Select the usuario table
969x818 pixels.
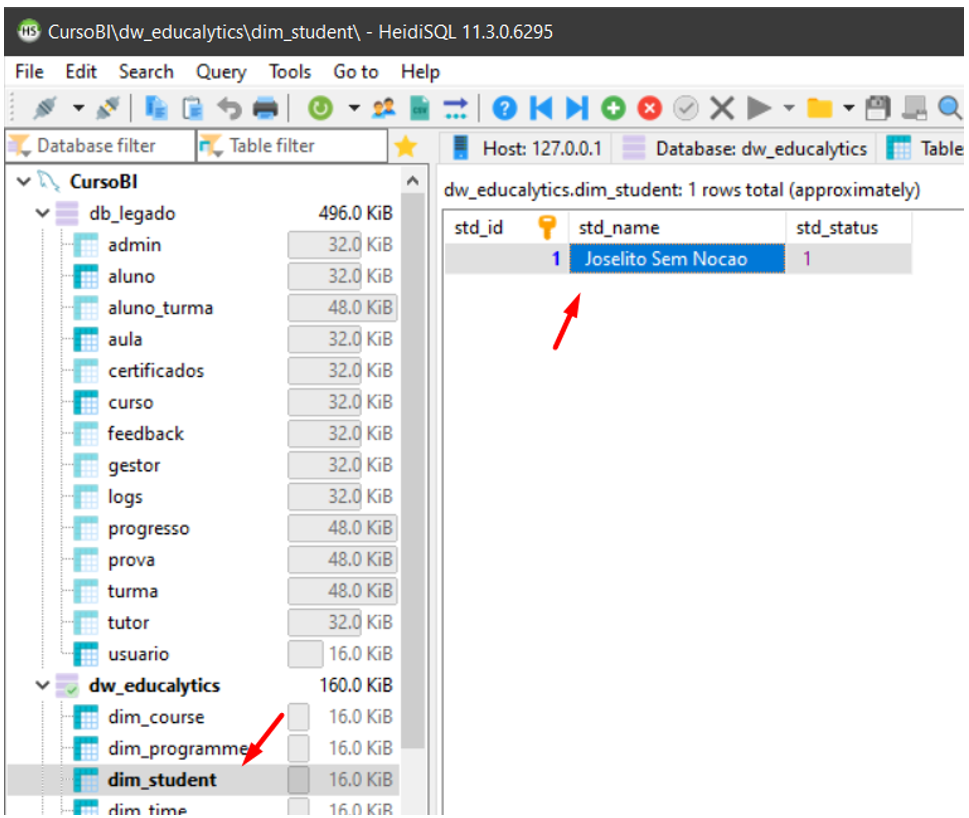pos(138,654)
